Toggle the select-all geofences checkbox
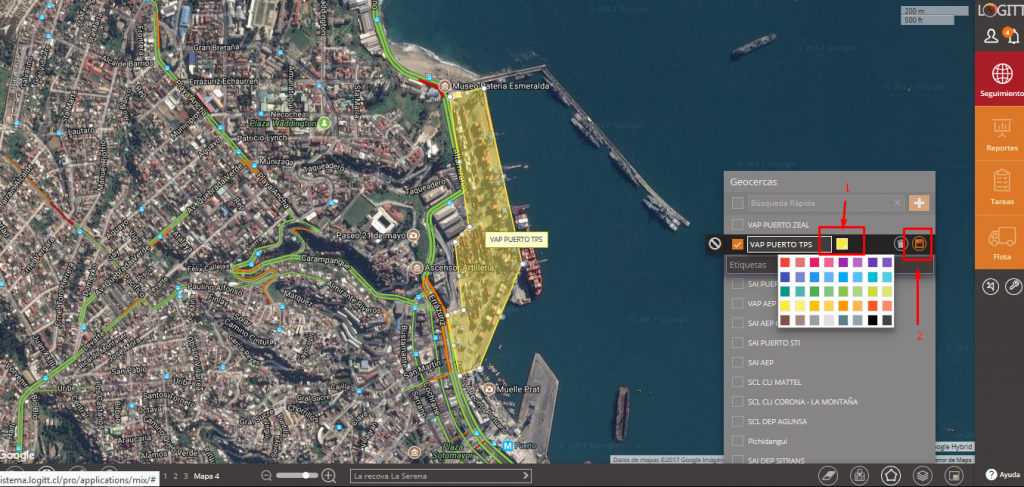This screenshot has width=1024, height=487. pos(737,203)
